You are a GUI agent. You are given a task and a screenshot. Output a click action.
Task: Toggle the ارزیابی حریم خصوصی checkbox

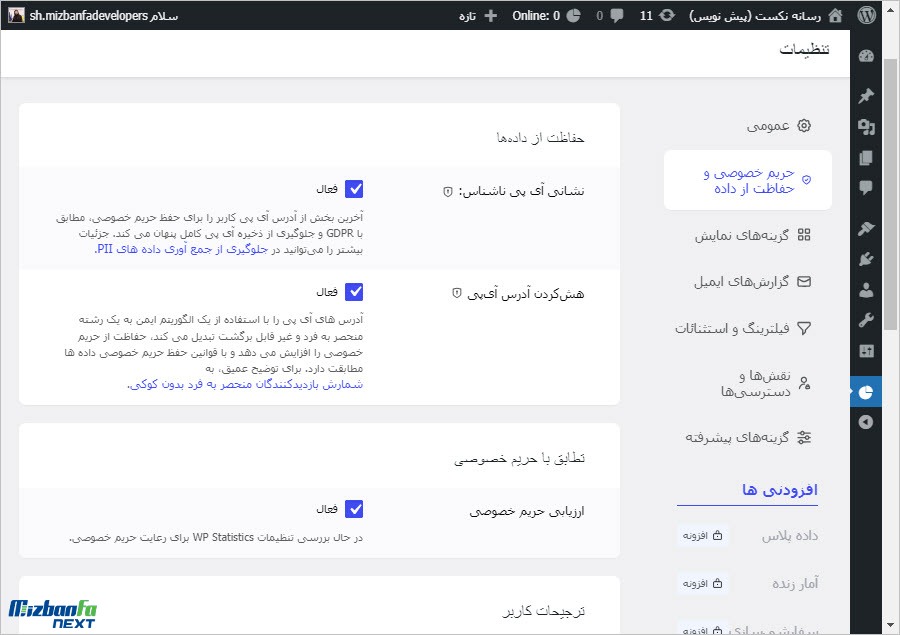tap(354, 509)
